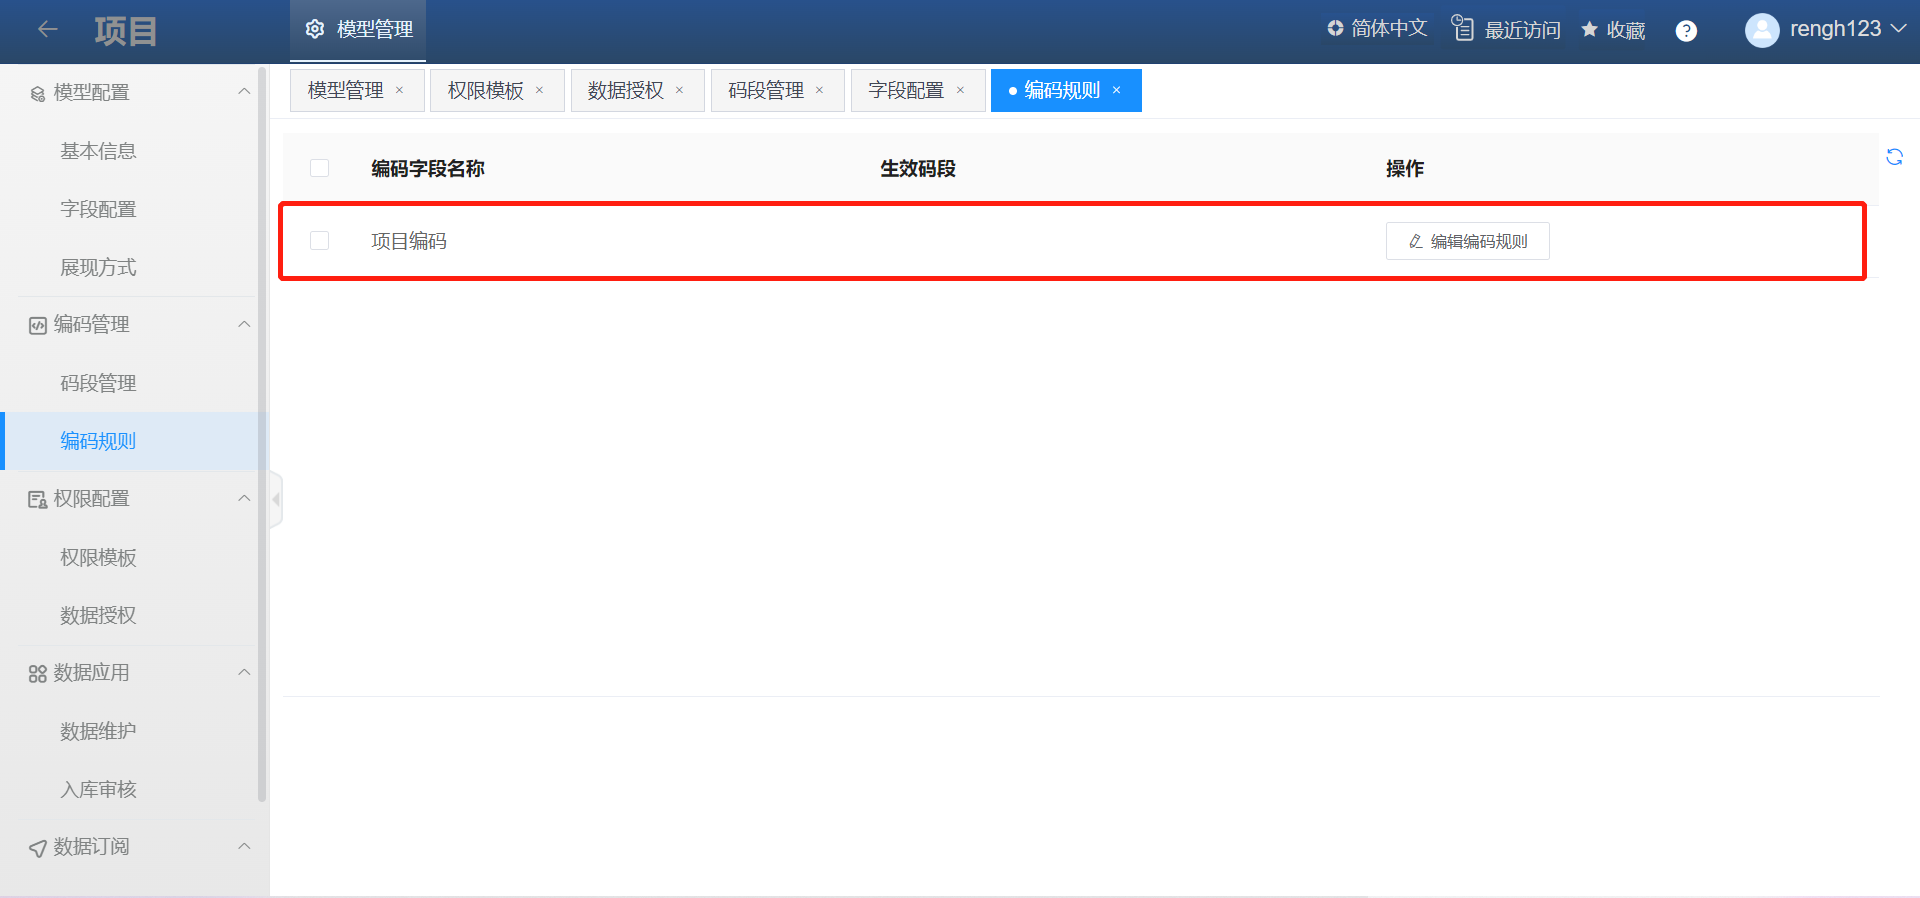Close the 权限模板 tab
1920x898 pixels.
(540, 91)
